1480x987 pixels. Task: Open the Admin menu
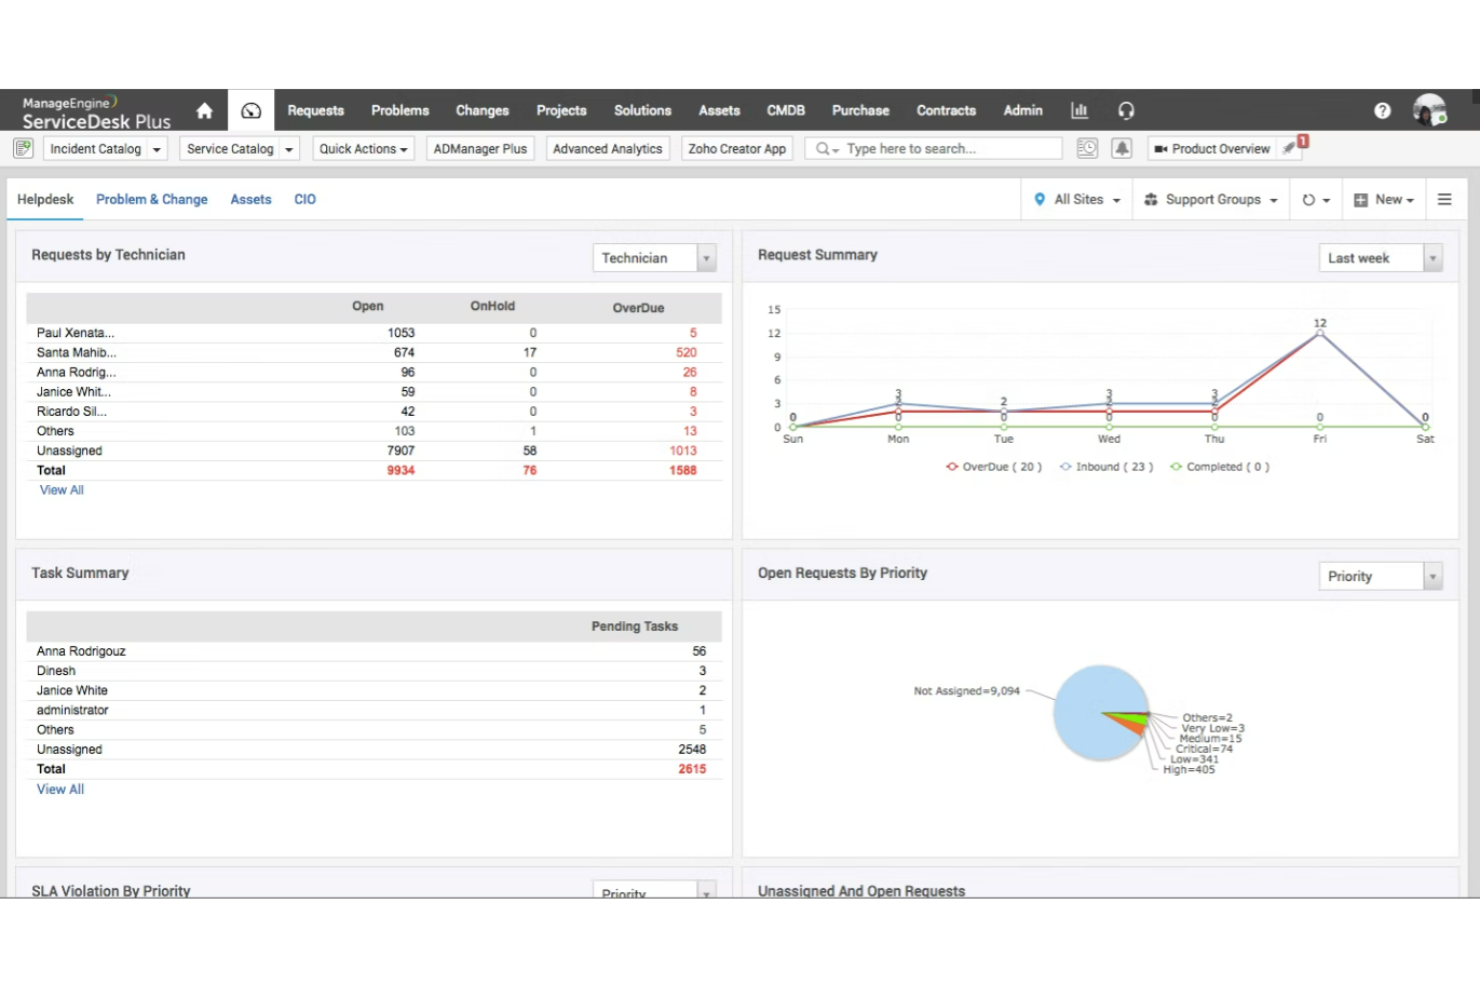[x=1022, y=110]
